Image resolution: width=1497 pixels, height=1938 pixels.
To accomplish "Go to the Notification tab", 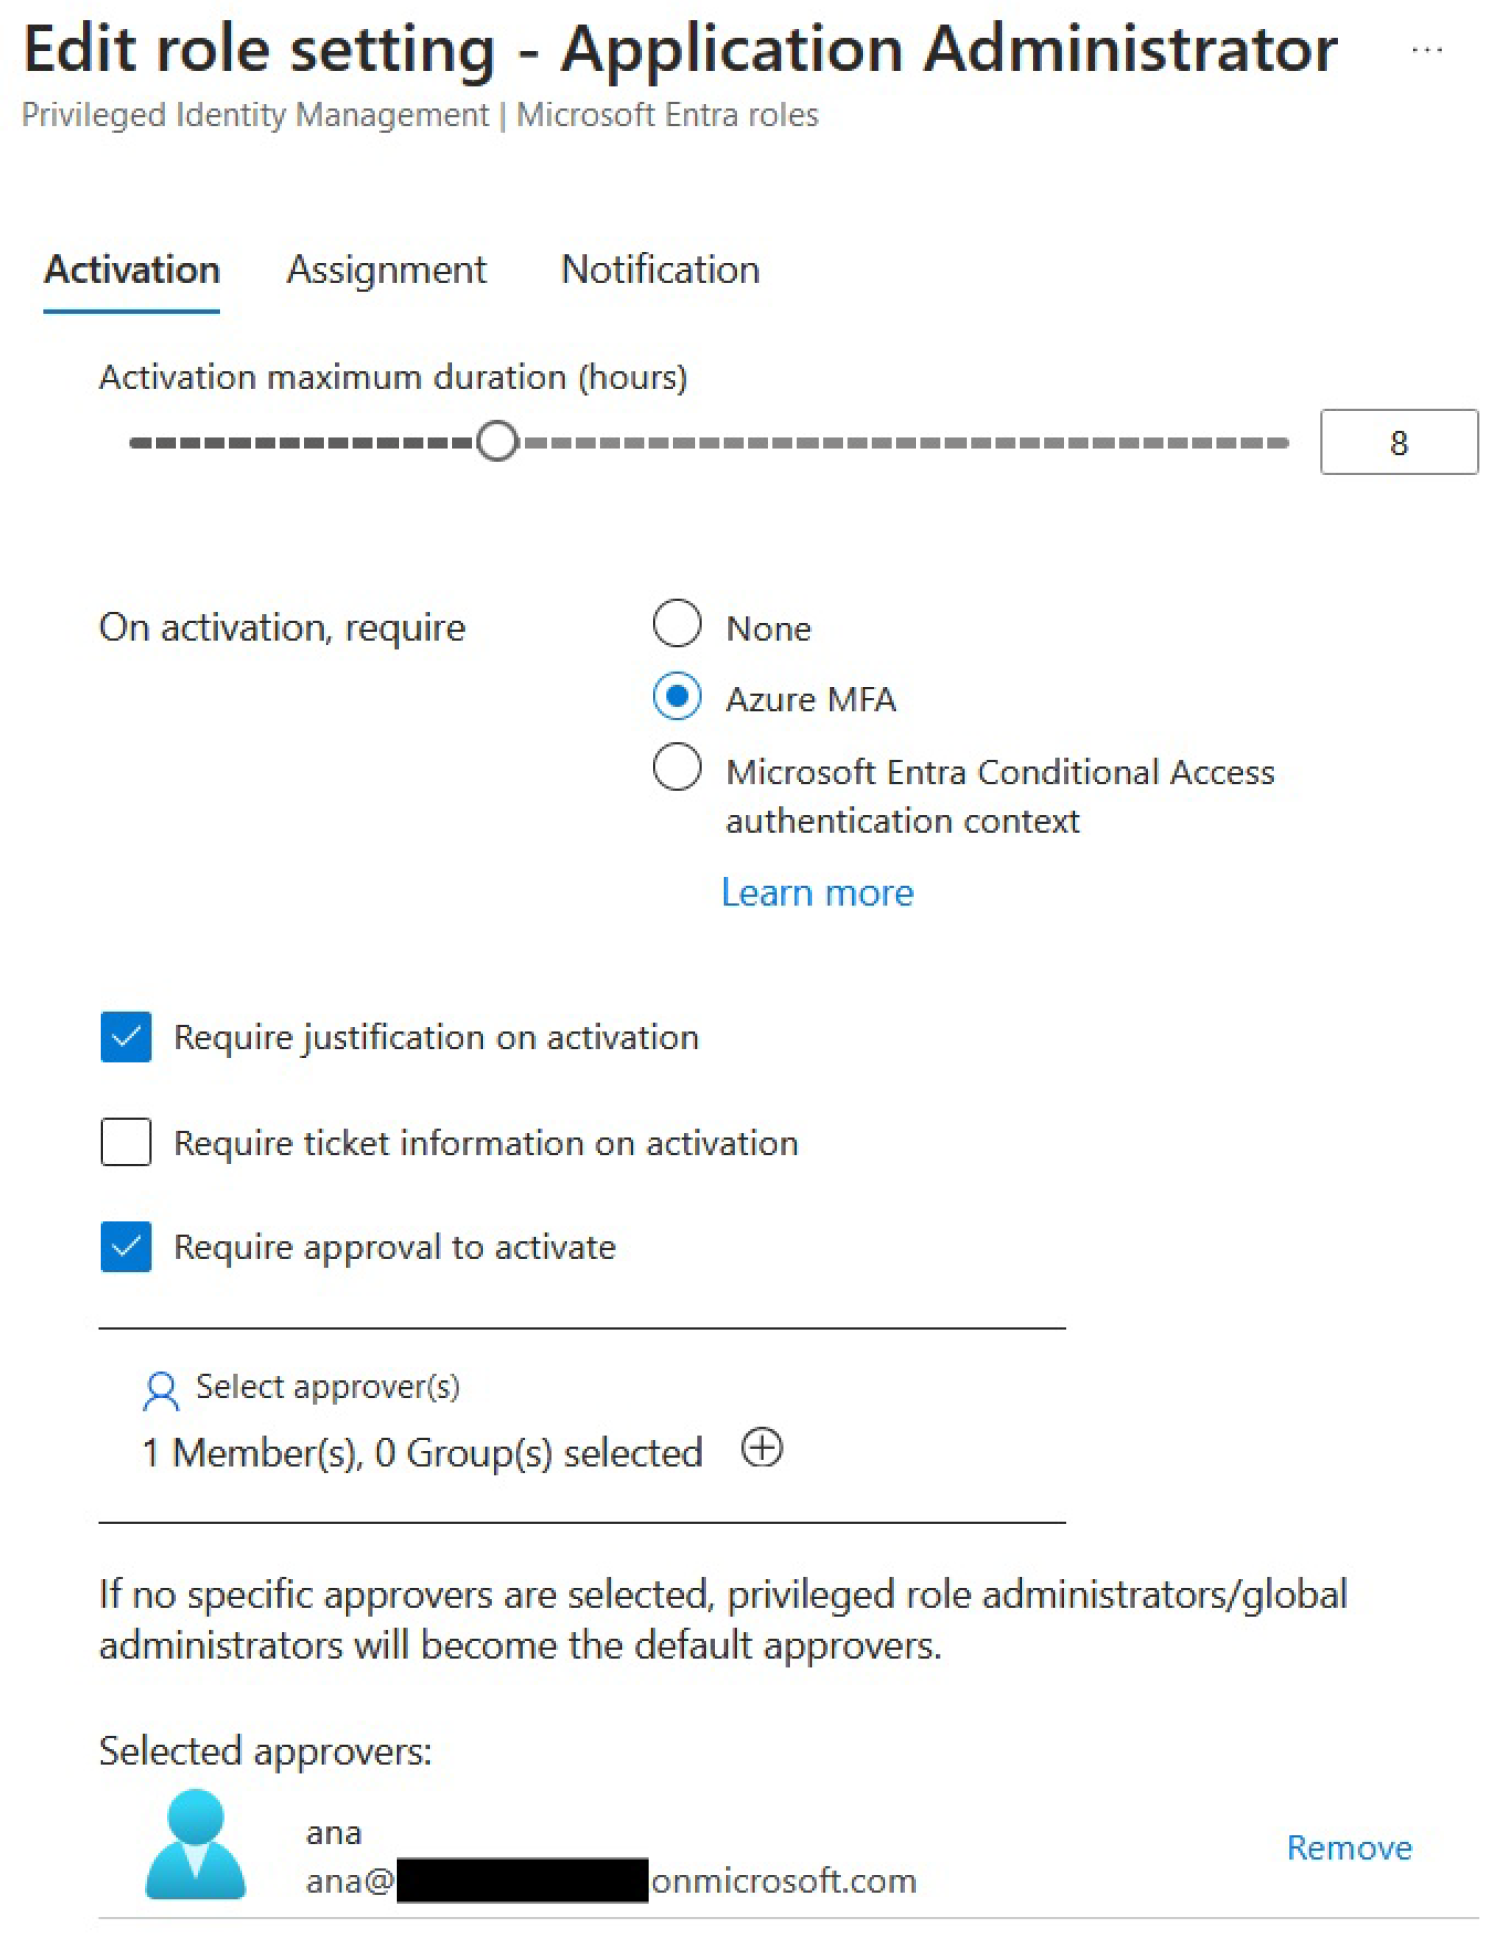I will (660, 270).
